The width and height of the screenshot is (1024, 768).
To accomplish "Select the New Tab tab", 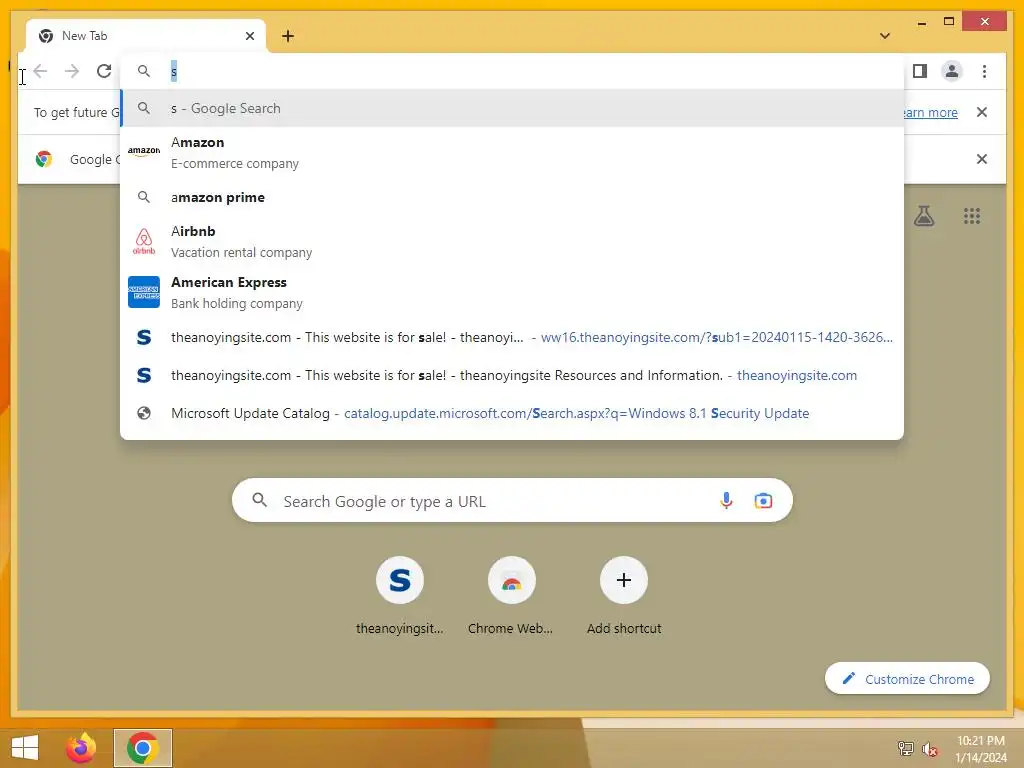I will [146, 36].
